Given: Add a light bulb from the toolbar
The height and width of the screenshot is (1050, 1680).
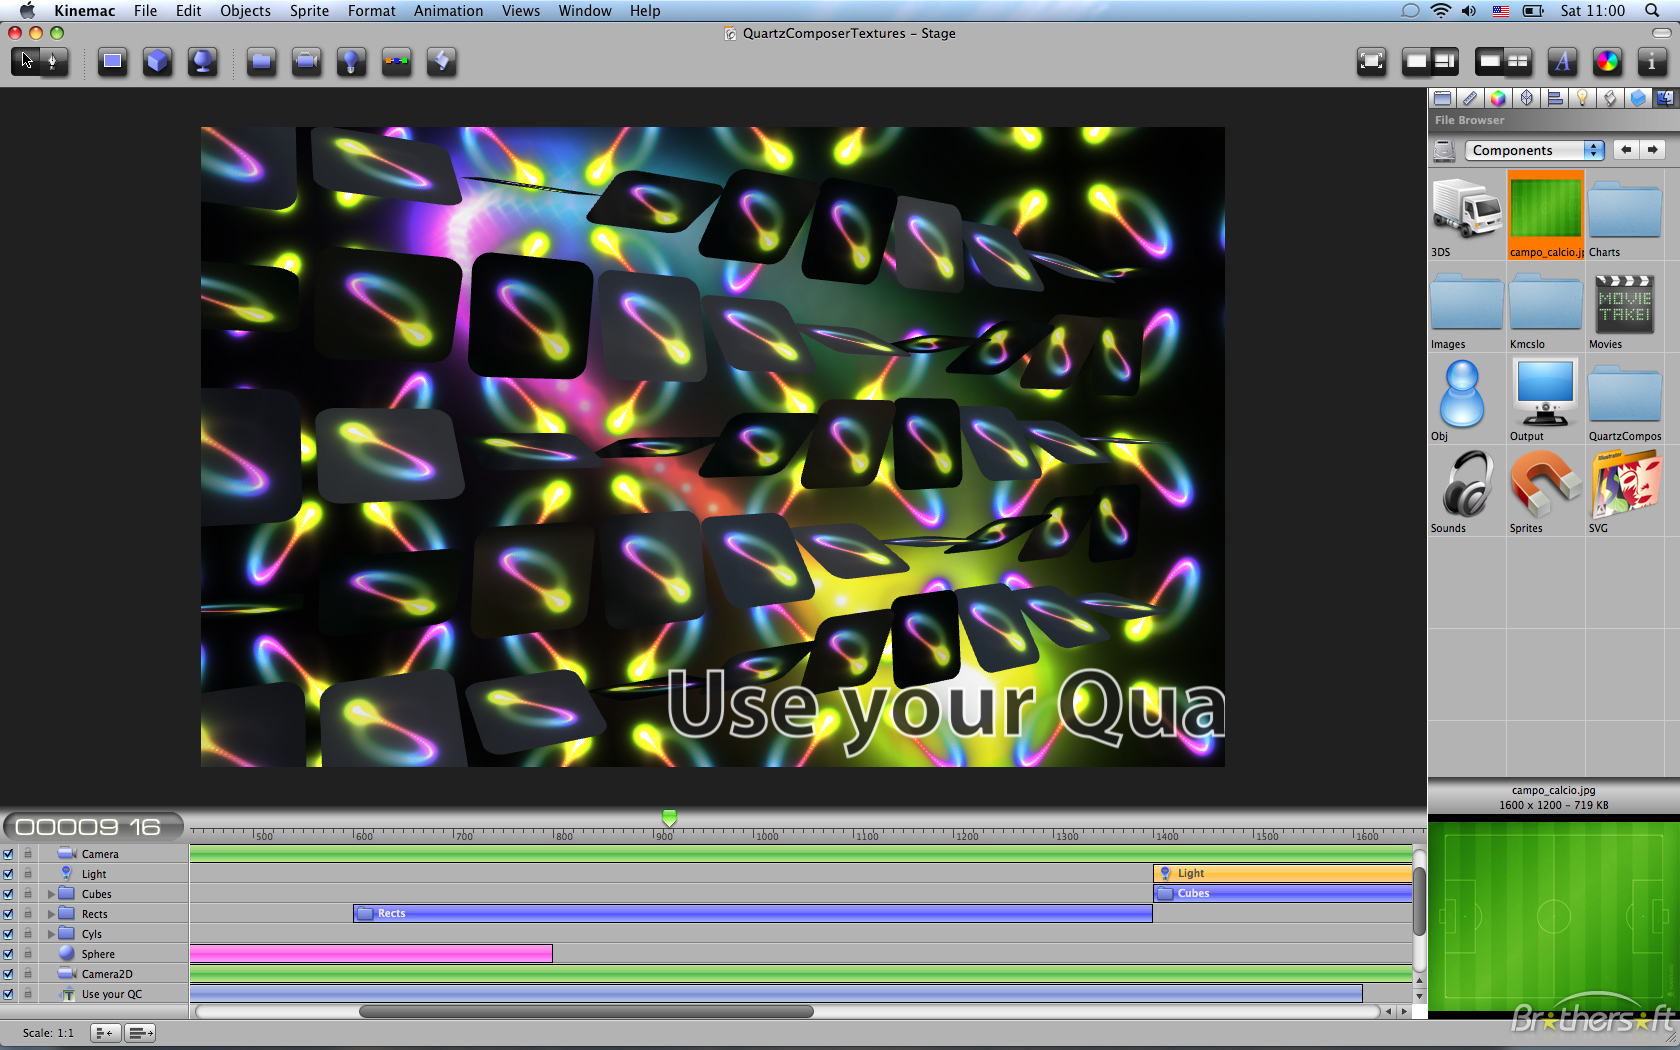Looking at the screenshot, I should (x=351, y=62).
